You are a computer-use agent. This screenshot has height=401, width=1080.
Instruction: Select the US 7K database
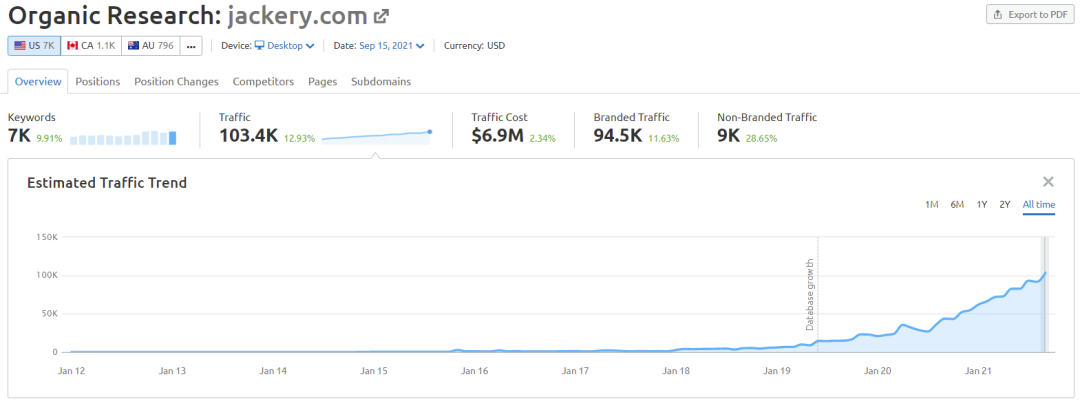click(x=34, y=46)
